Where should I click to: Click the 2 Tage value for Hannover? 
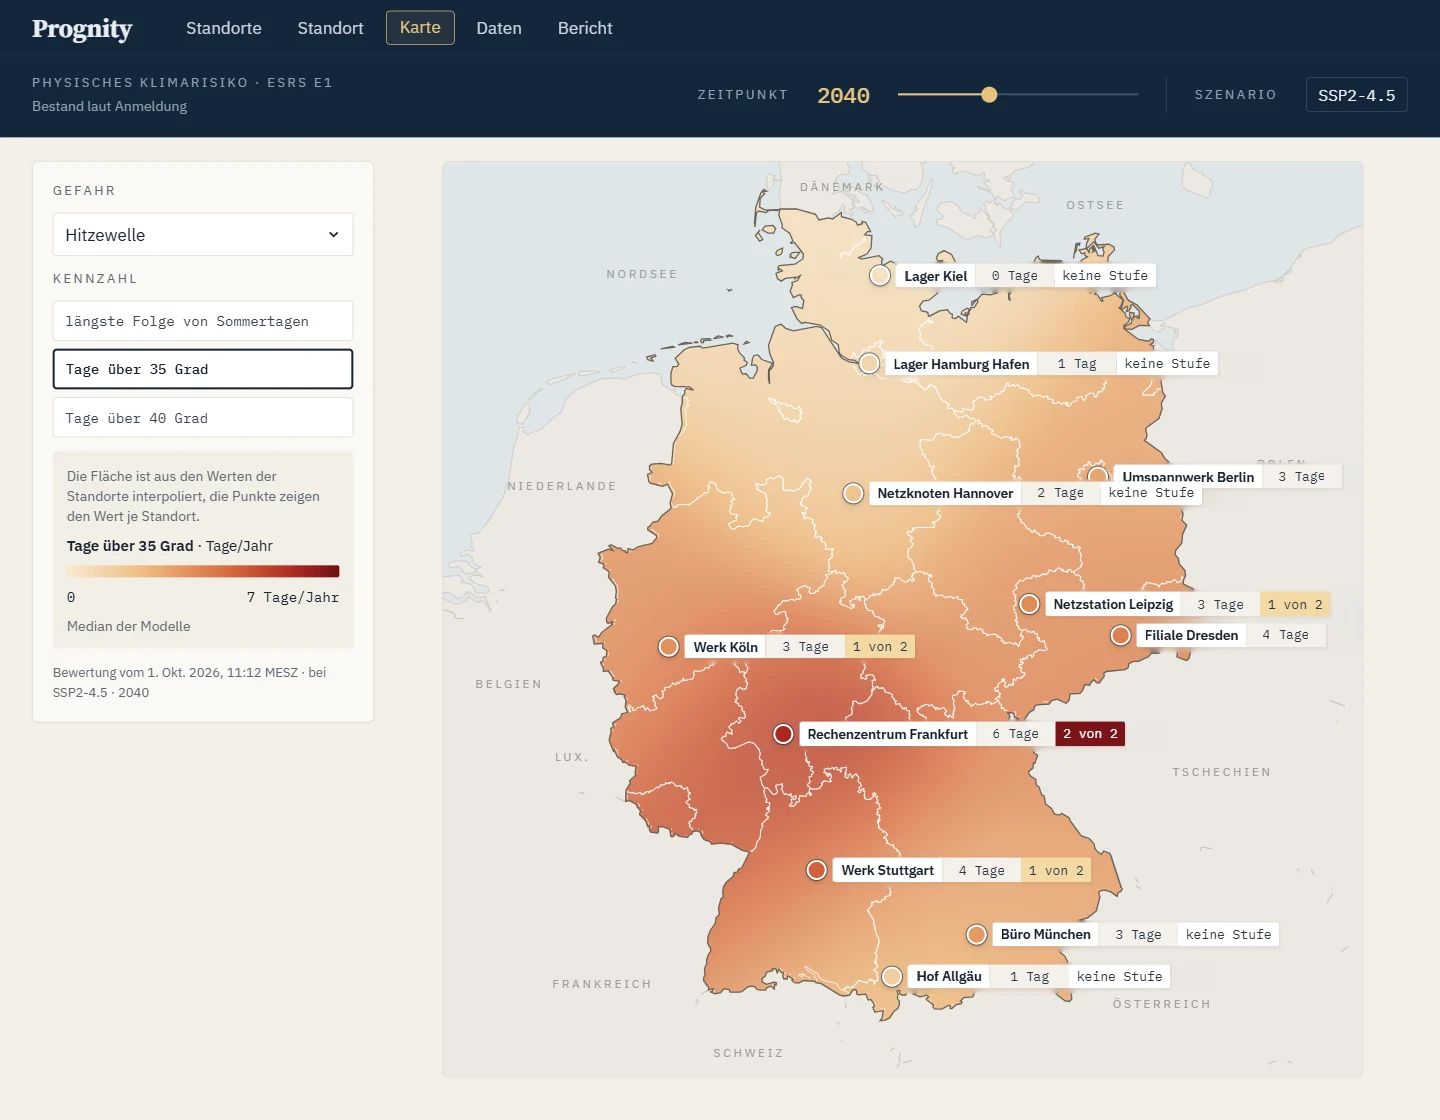tap(1060, 493)
